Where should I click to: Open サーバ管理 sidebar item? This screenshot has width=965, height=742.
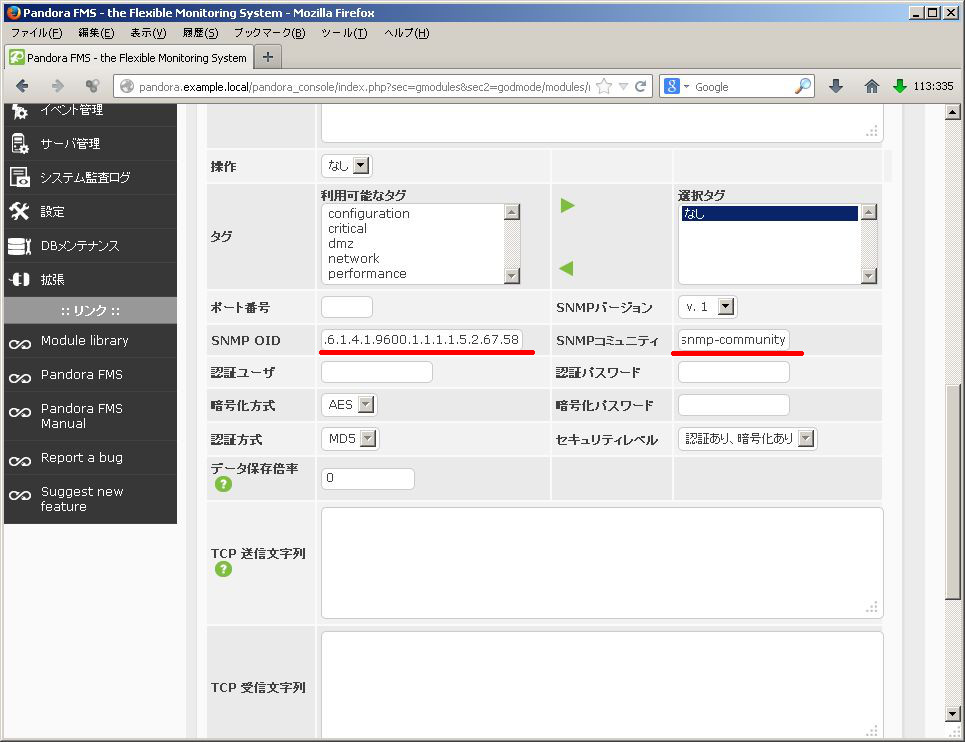click(90, 144)
